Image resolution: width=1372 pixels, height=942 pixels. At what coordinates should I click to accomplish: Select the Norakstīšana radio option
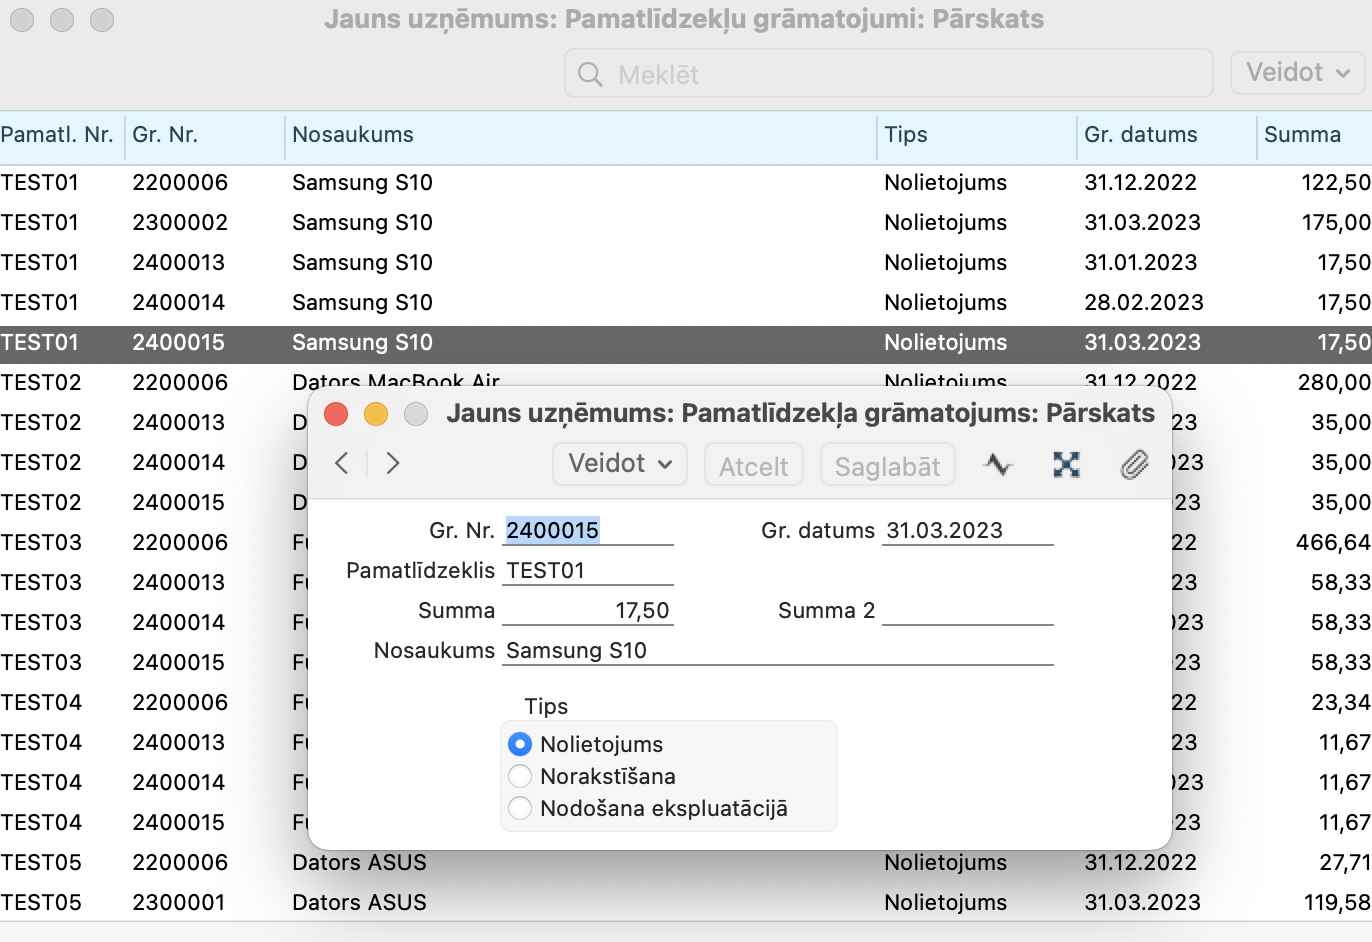pyautogui.click(x=520, y=776)
